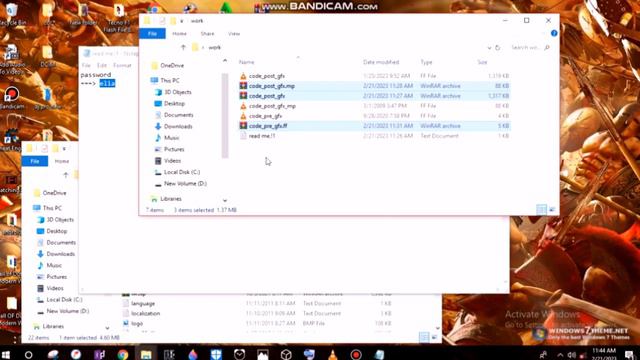Refresh the work folder view

click(x=498, y=48)
